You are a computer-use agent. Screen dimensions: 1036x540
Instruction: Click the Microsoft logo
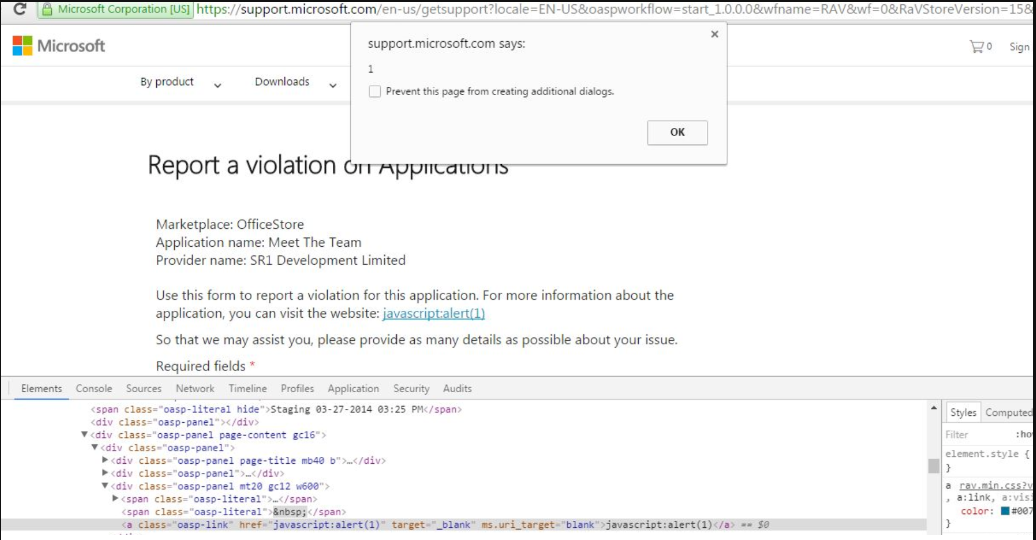click(x=59, y=46)
